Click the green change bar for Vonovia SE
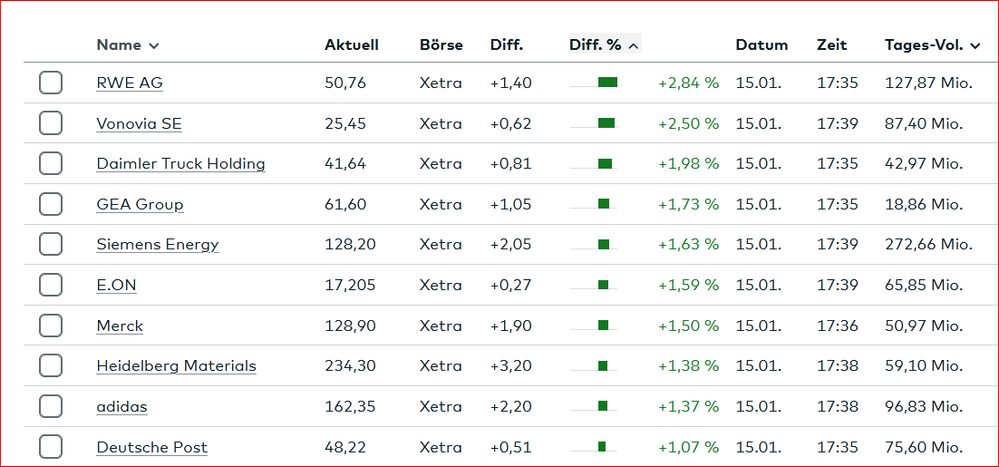999x467 pixels. (607, 123)
